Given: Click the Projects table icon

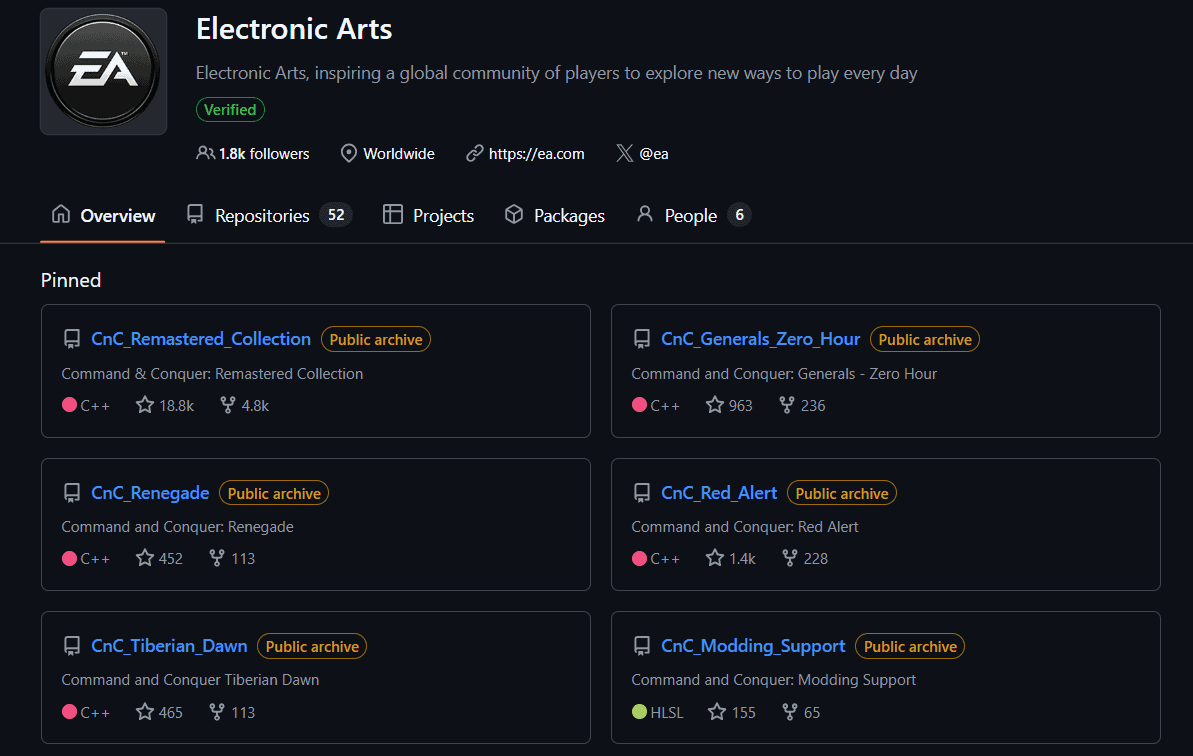Looking at the screenshot, I should click(393, 214).
